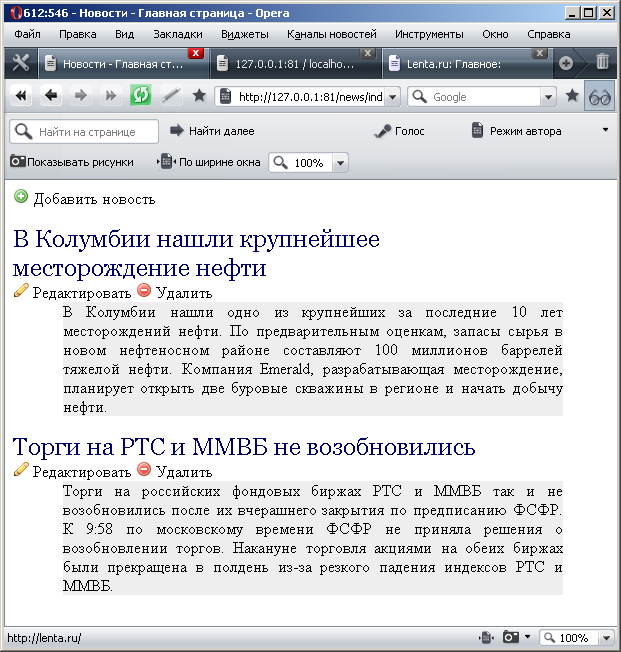Open the Правка menu
The height and width of the screenshot is (652, 621).
[78, 34]
